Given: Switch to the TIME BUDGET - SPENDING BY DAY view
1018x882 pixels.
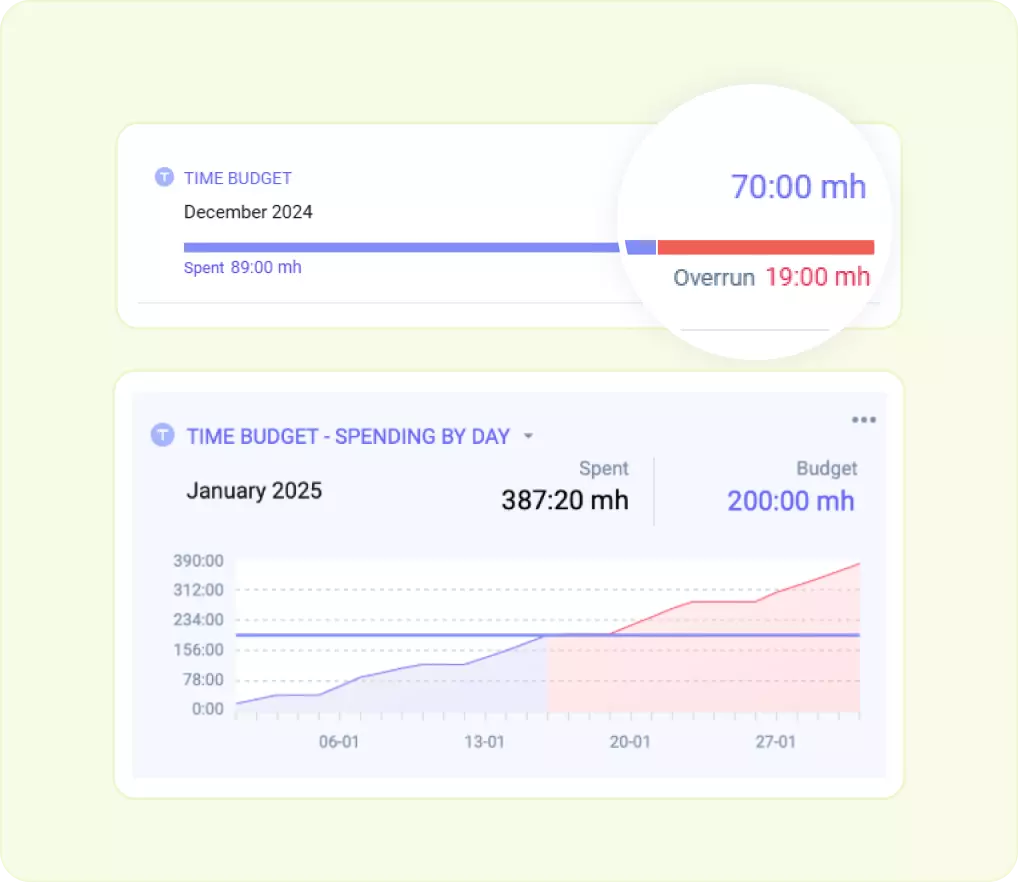Looking at the screenshot, I should tap(347, 436).
